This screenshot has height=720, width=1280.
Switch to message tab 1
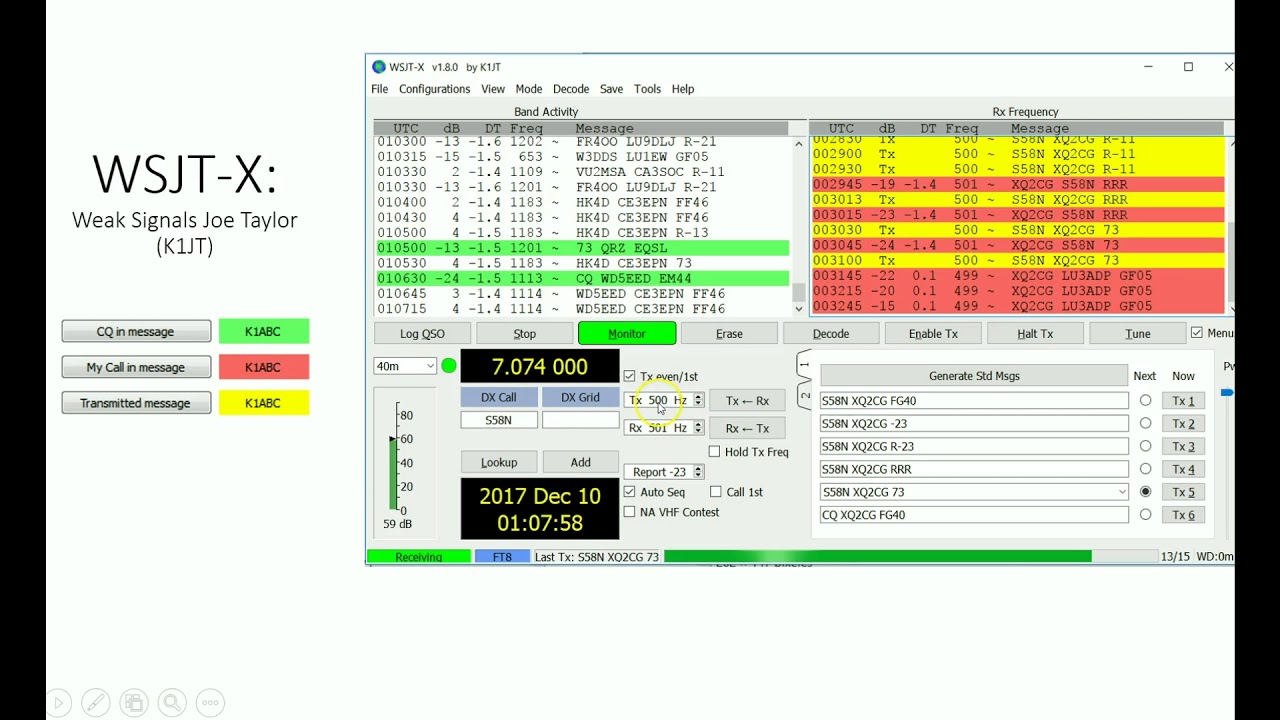pos(804,366)
